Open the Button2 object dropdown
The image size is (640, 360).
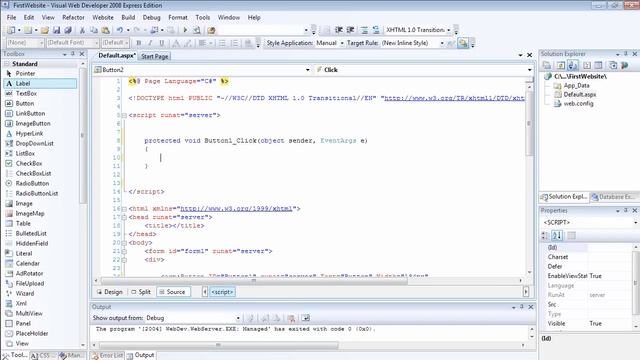[307, 70]
